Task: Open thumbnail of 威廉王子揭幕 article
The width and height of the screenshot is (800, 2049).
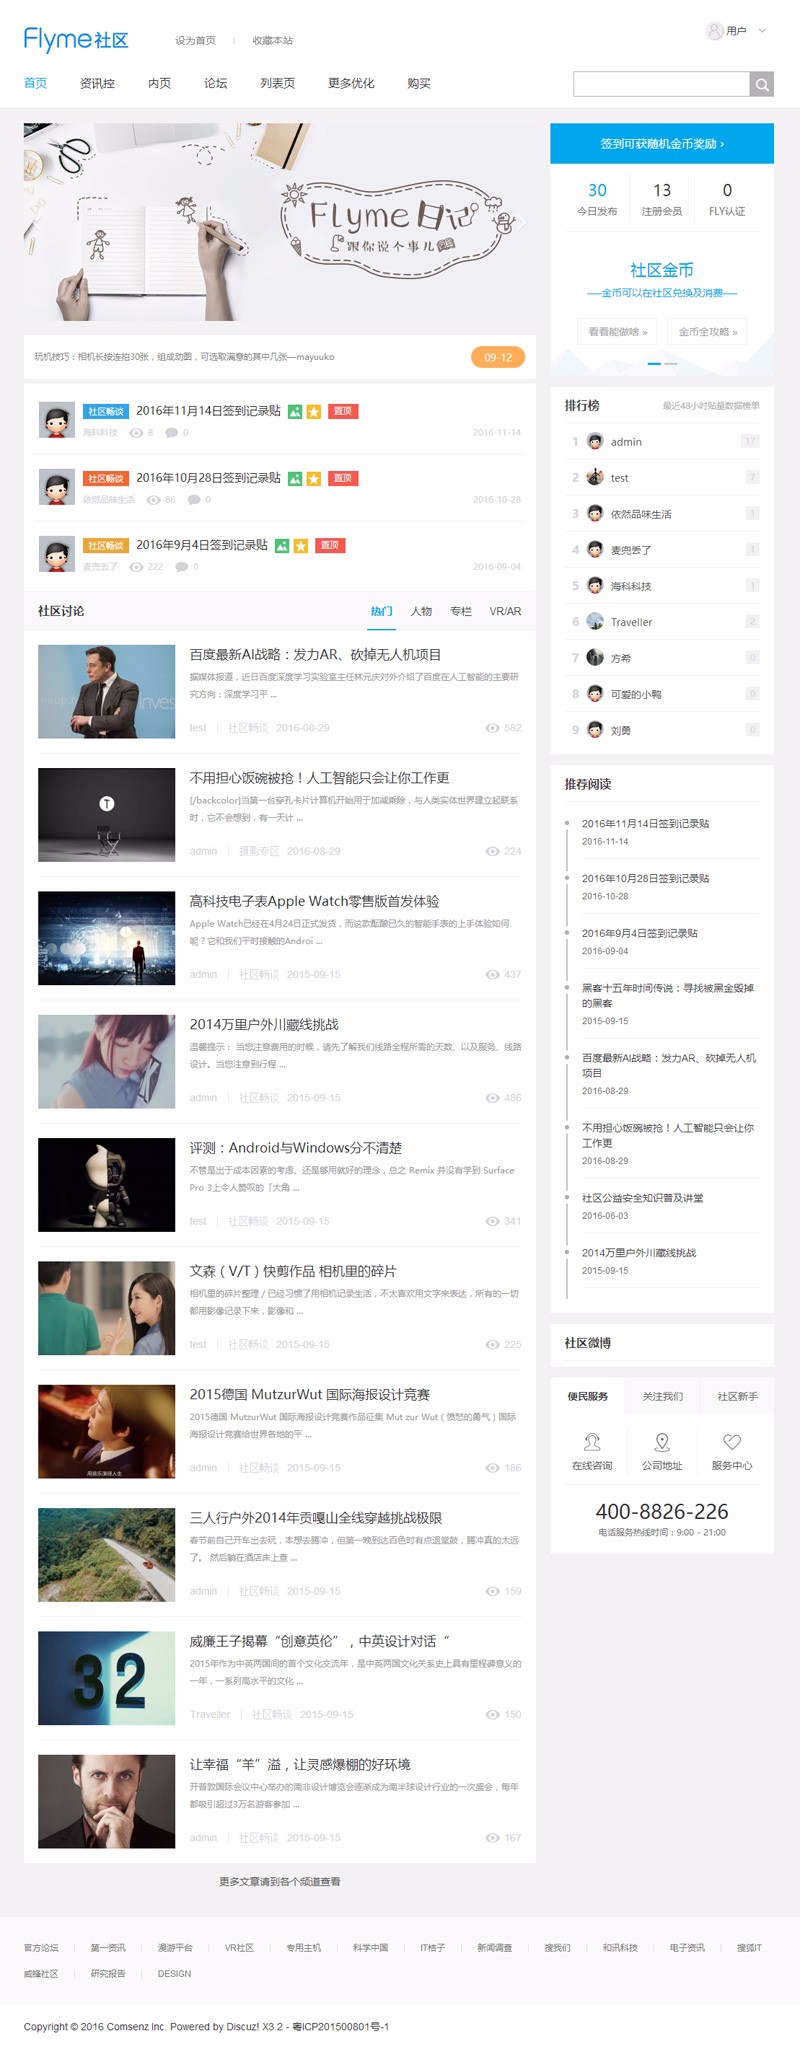Action: coord(106,1678)
